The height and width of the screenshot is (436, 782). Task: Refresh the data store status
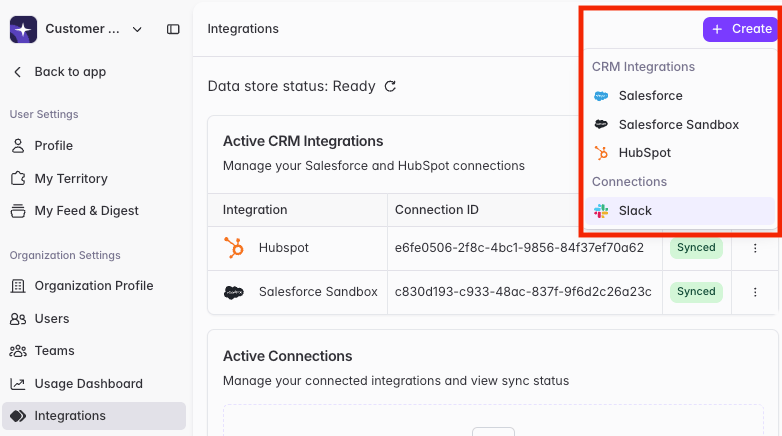point(390,86)
